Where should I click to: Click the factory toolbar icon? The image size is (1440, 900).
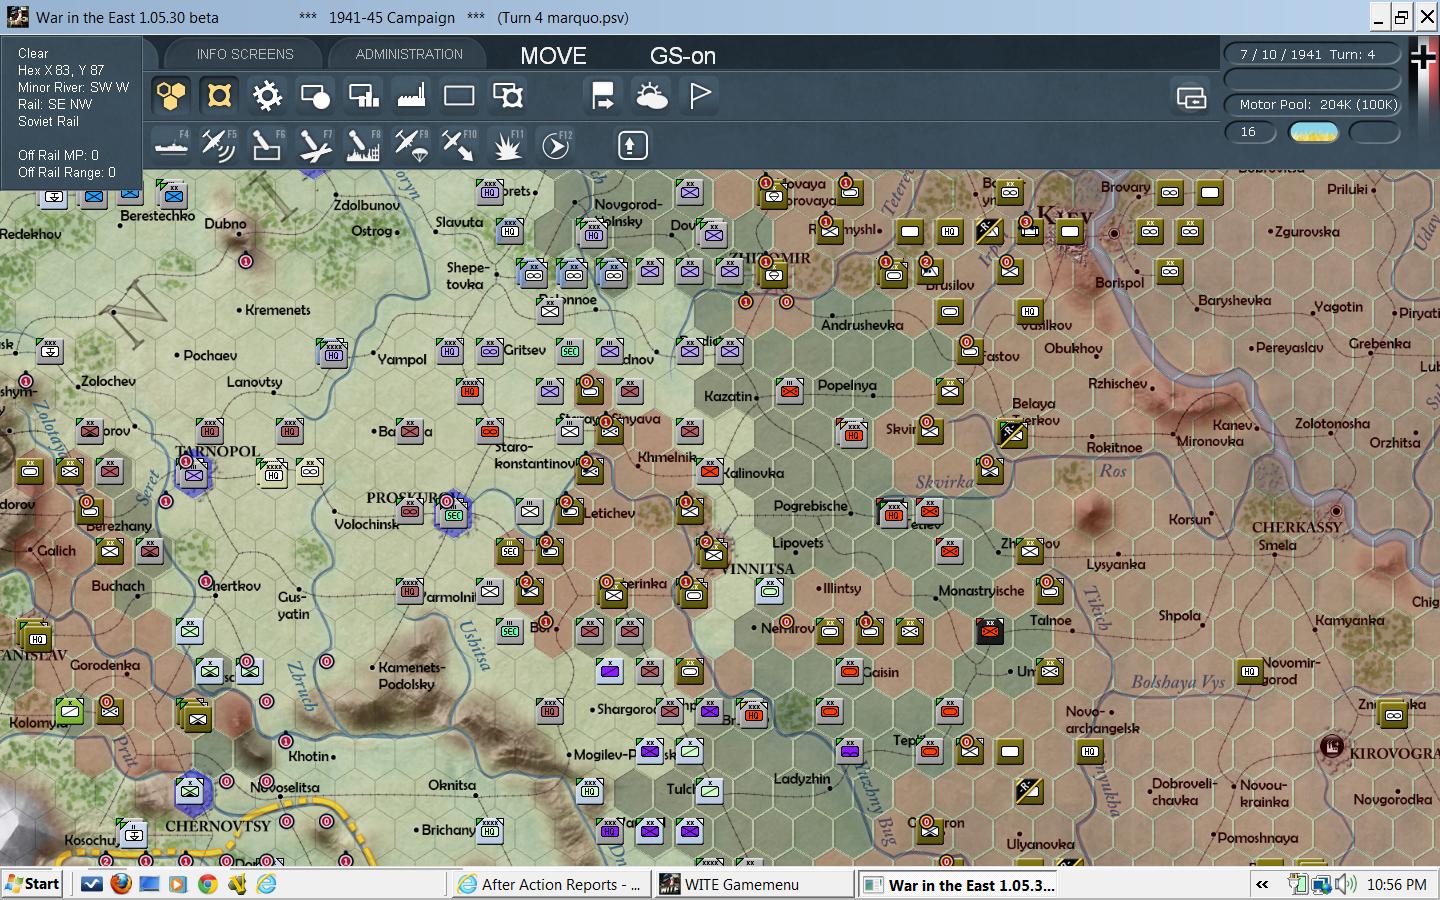point(411,96)
